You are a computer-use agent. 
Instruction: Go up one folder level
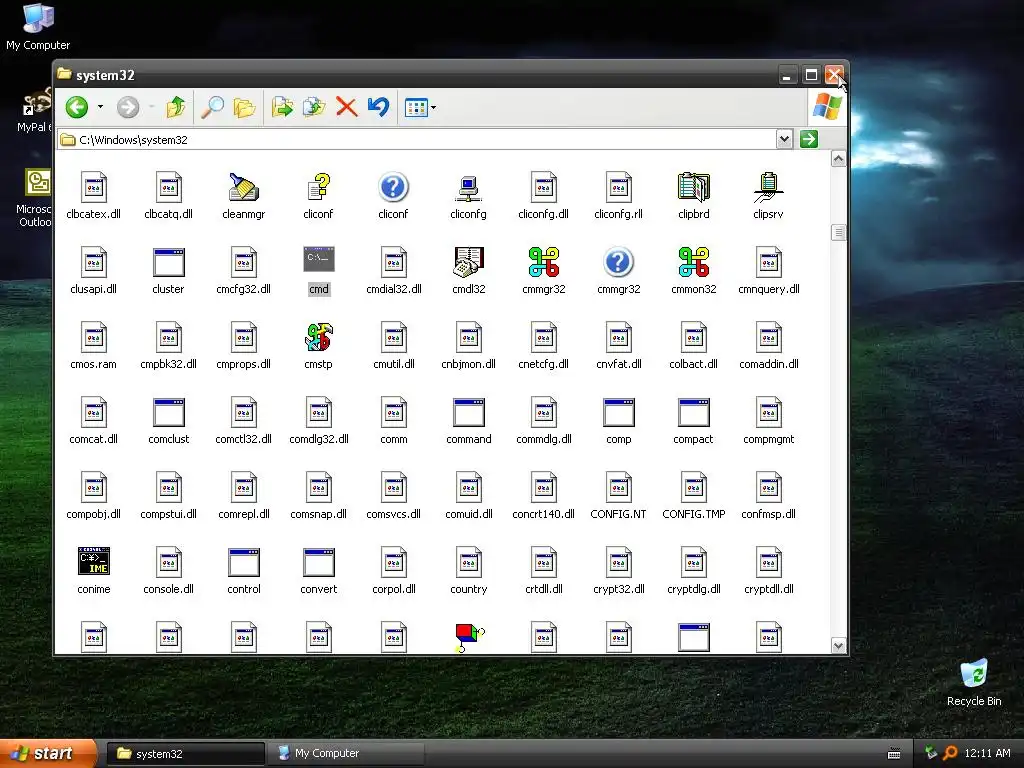[176, 107]
